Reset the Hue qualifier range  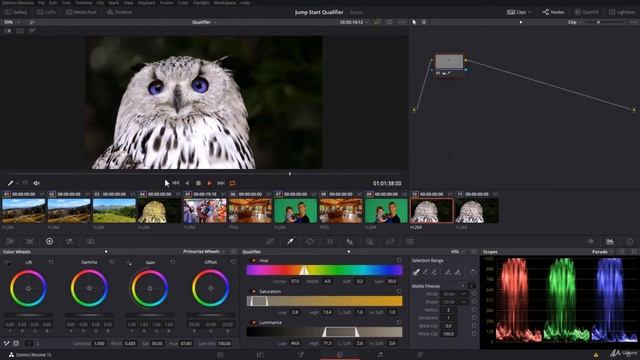(x=399, y=260)
